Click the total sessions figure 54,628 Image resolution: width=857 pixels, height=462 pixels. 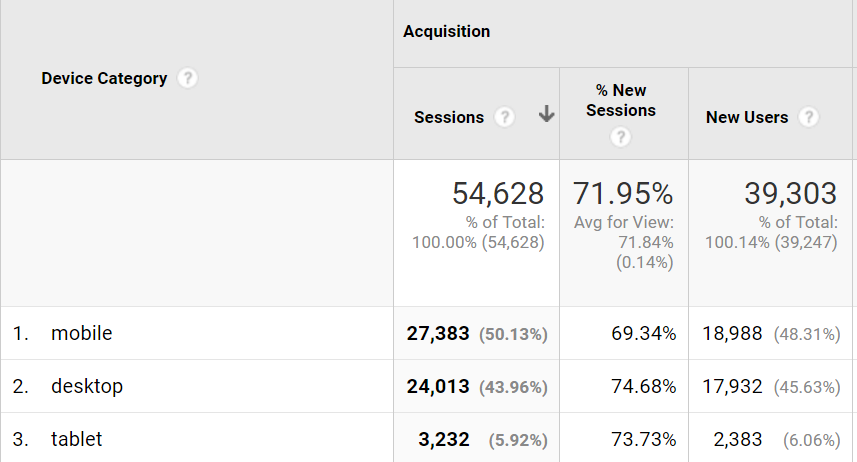click(x=498, y=193)
